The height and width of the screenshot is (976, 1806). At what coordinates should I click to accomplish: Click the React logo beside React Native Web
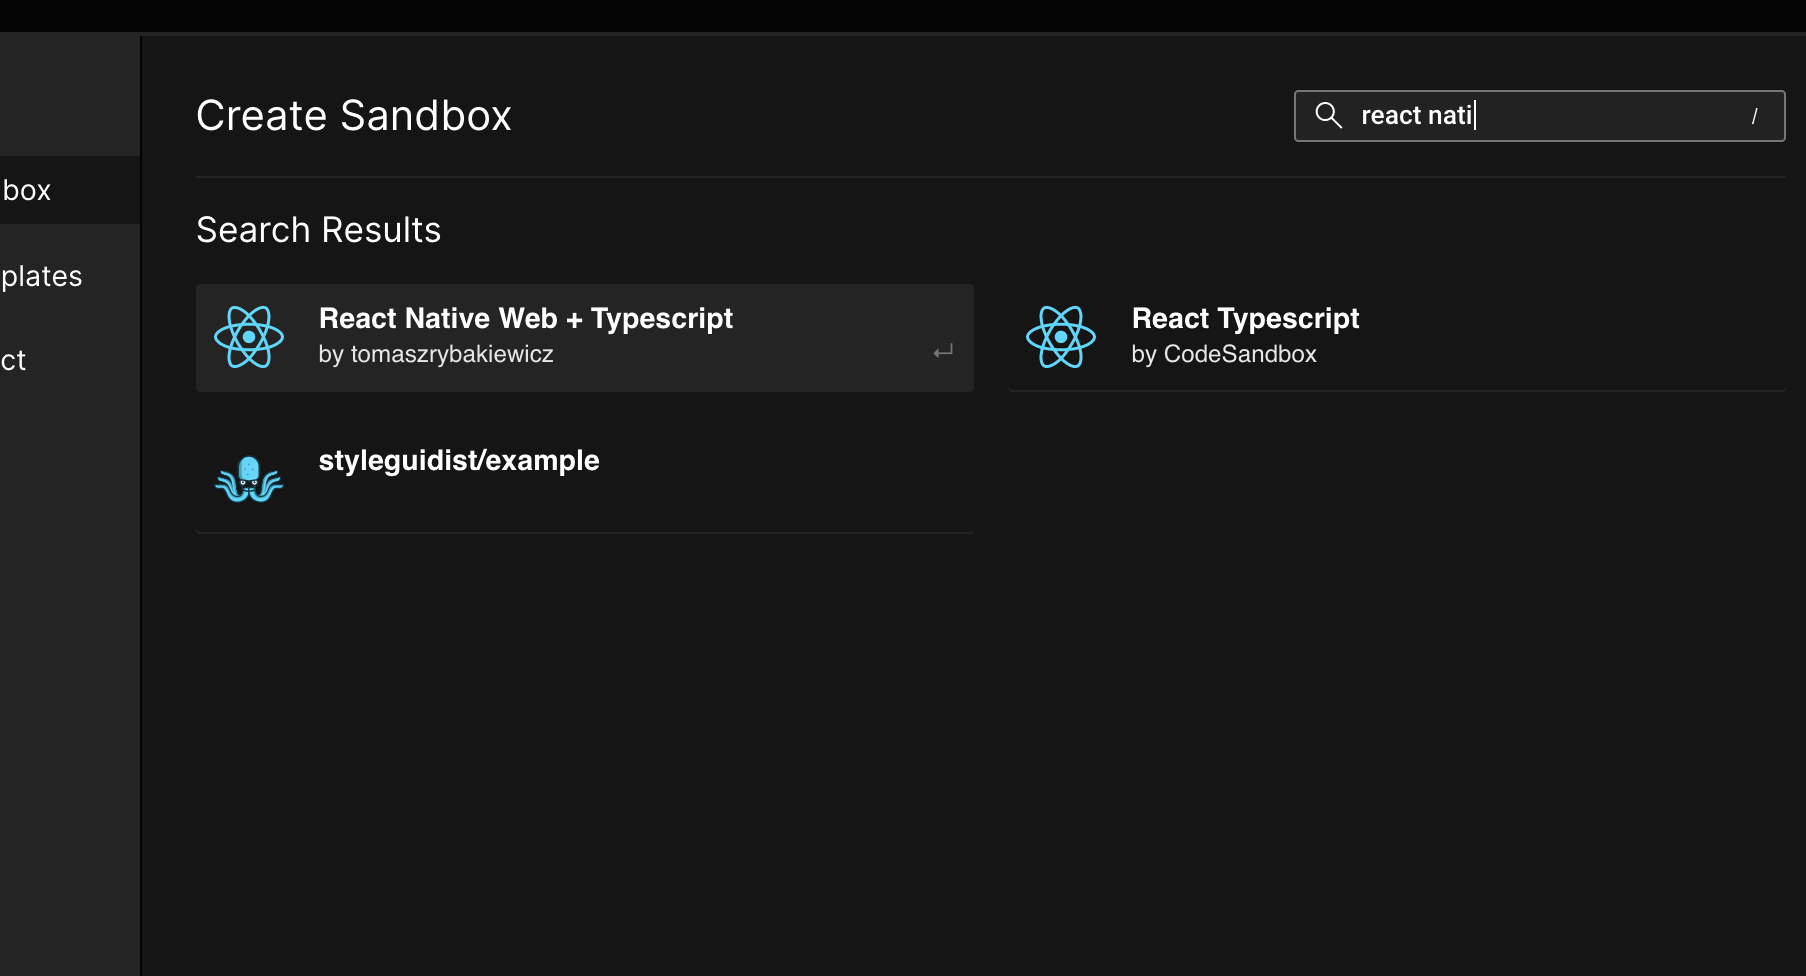coord(249,337)
